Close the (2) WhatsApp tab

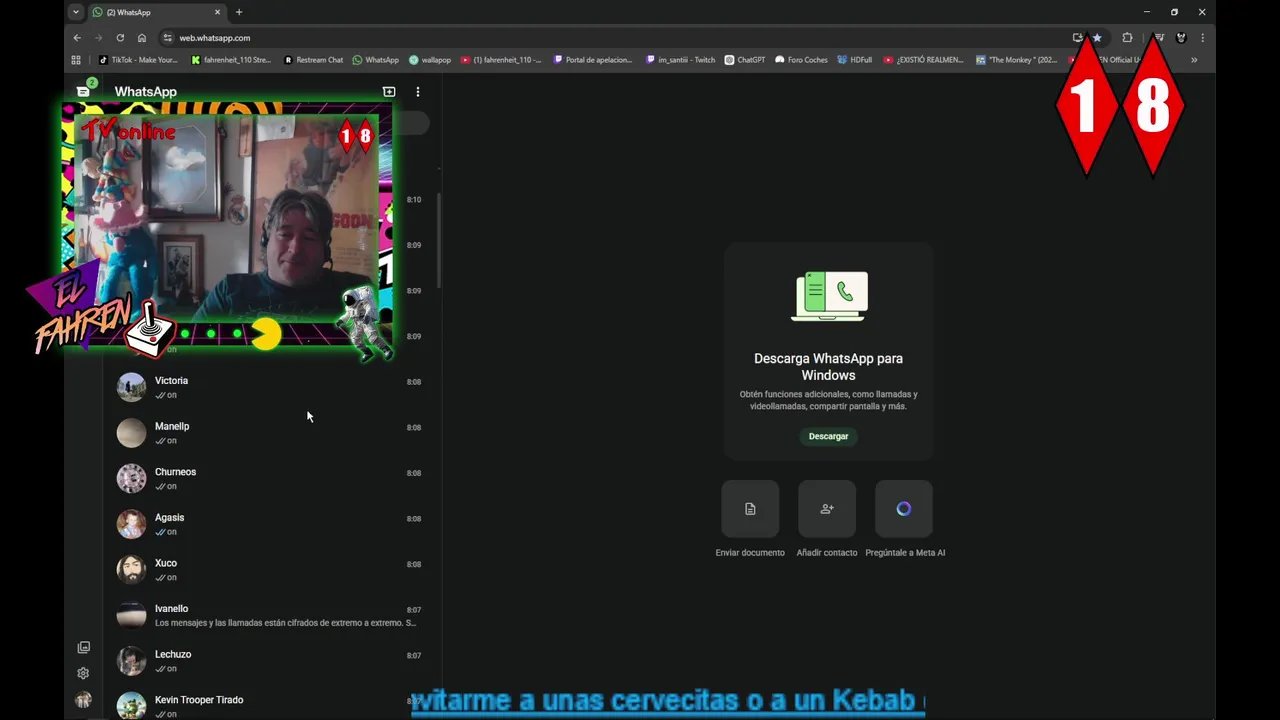click(x=218, y=12)
